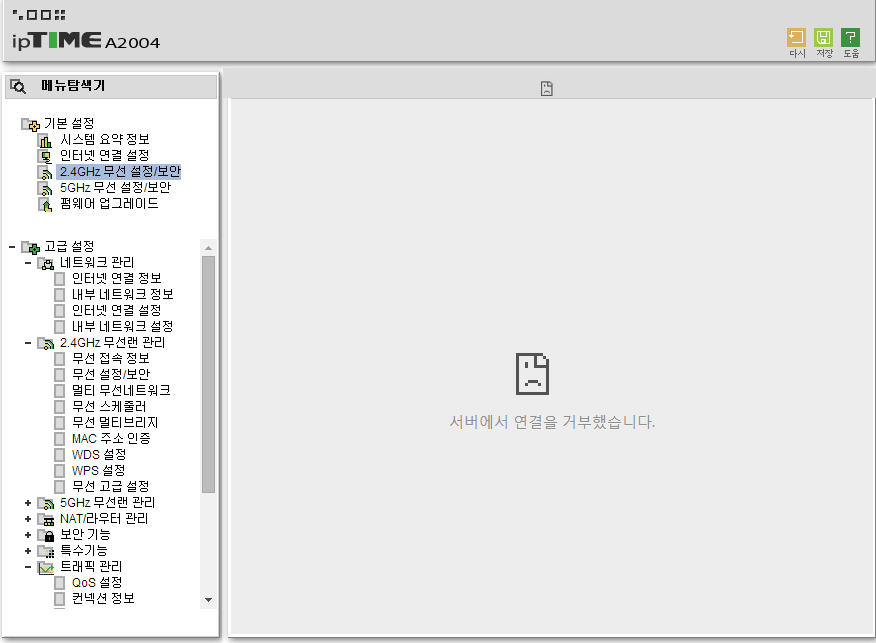Image resolution: width=876 pixels, height=643 pixels.
Task: Click the green 저장 save icon
Action: point(823,37)
